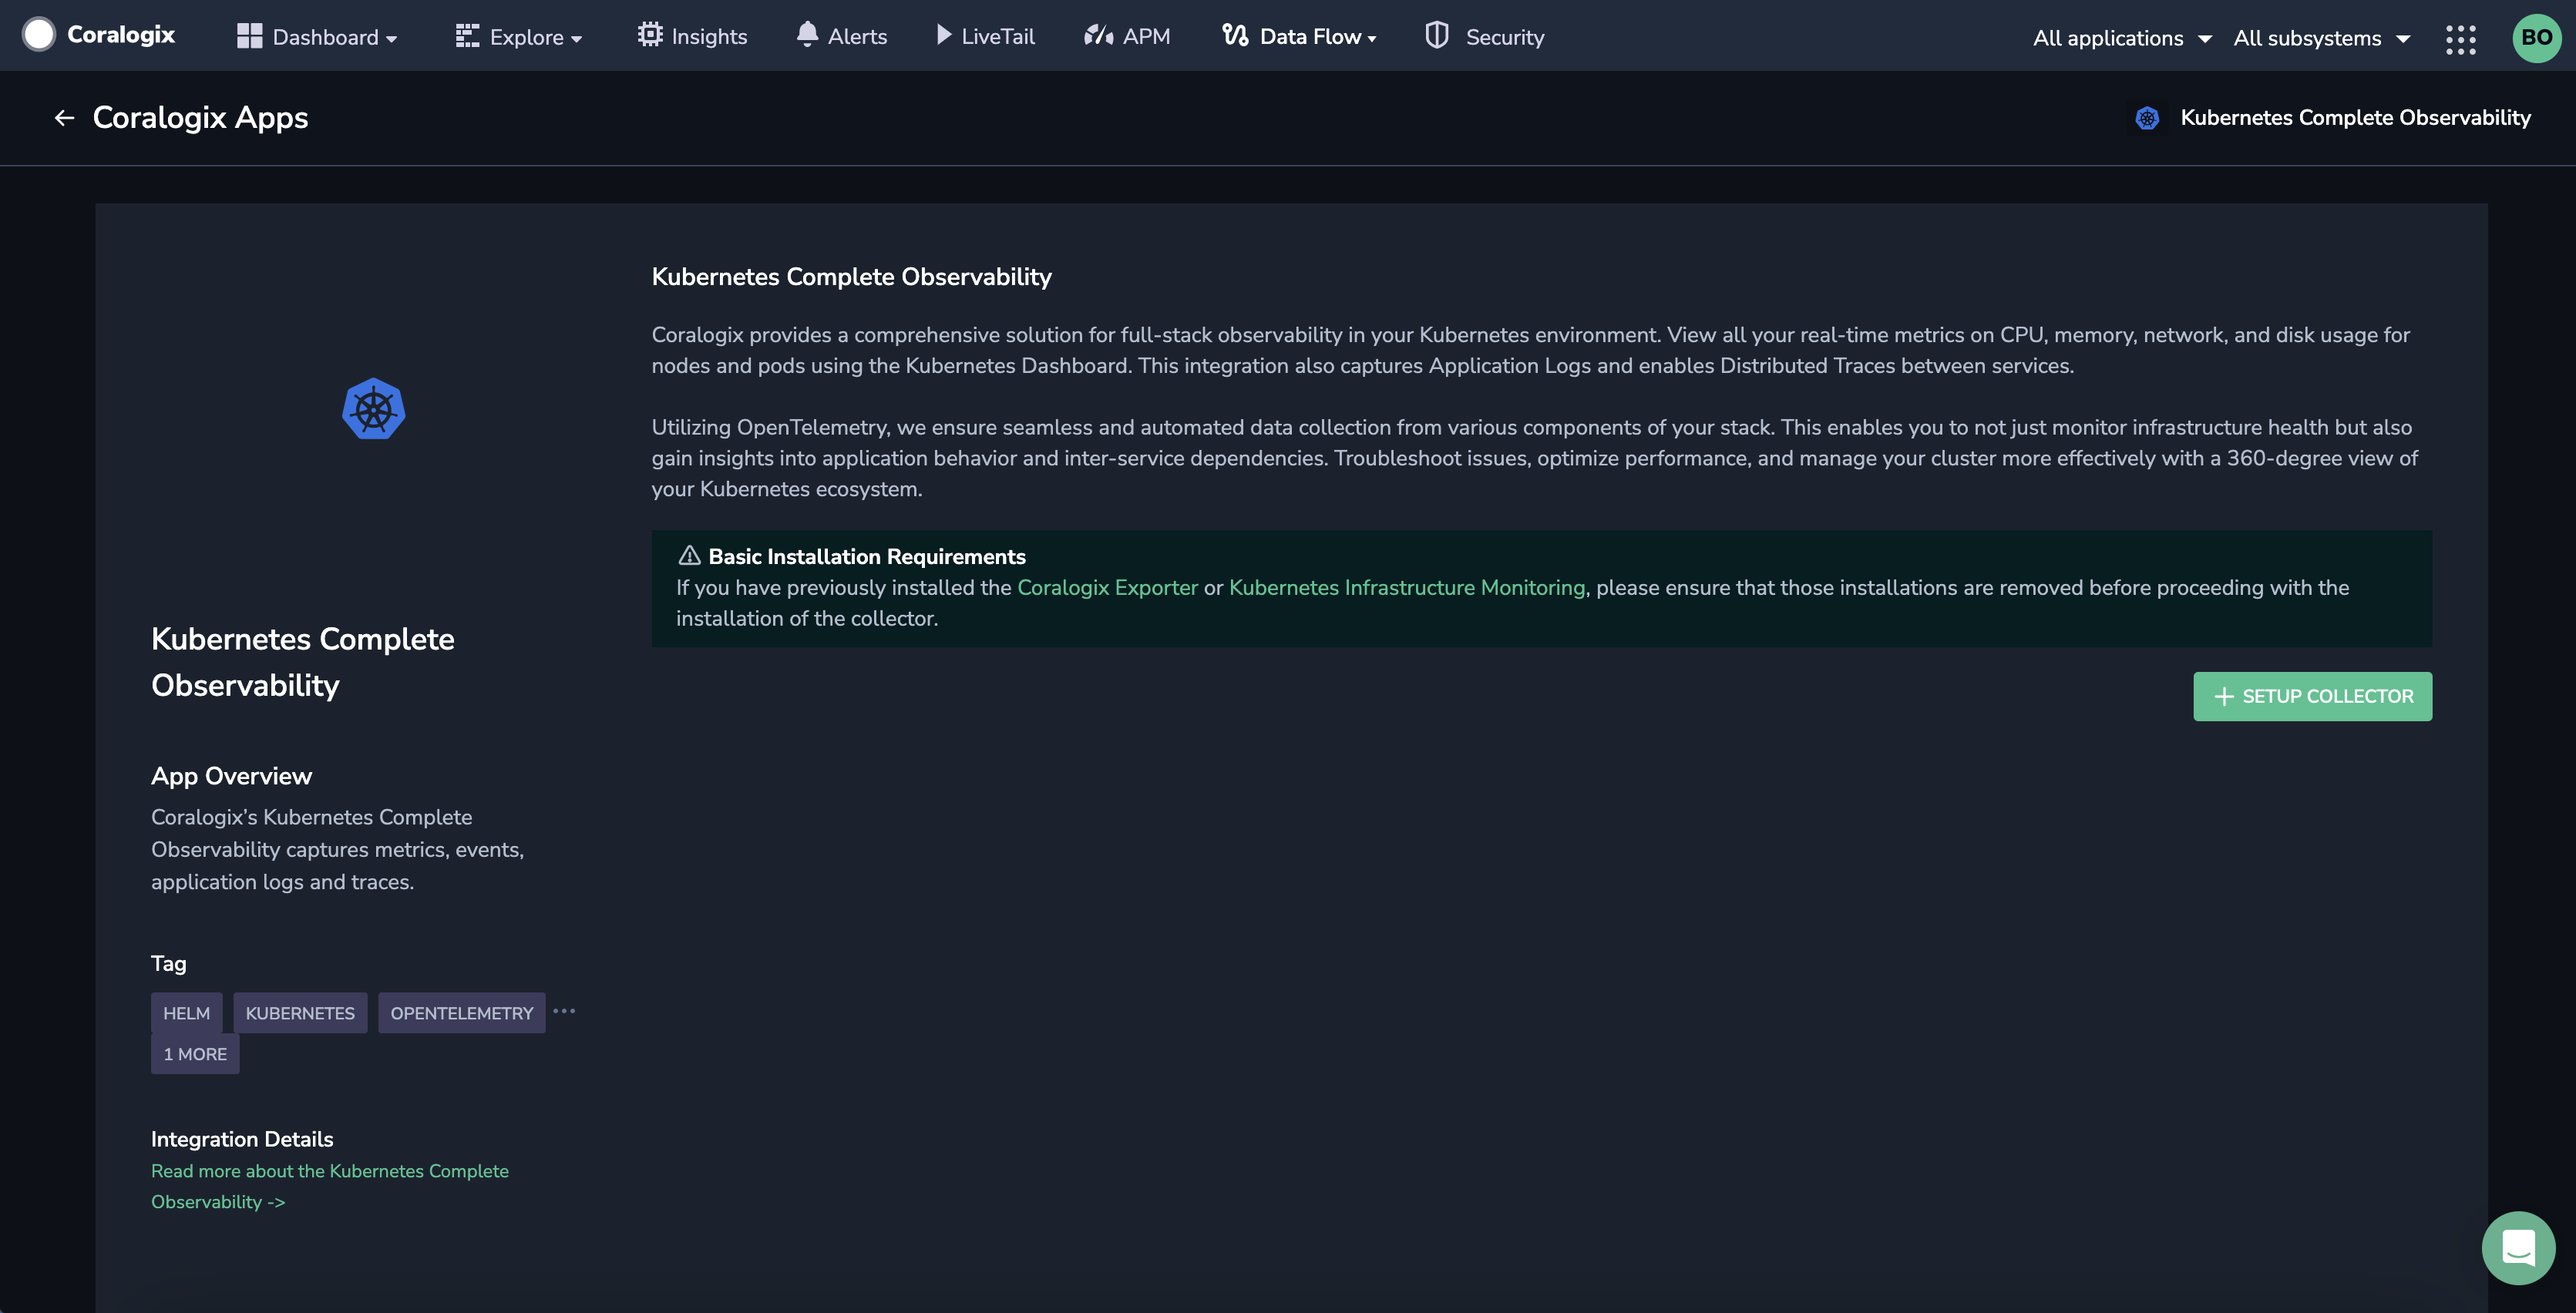This screenshot has height=1313, width=2576.
Task: Click the warning triangle icon
Action: click(689, 555)
